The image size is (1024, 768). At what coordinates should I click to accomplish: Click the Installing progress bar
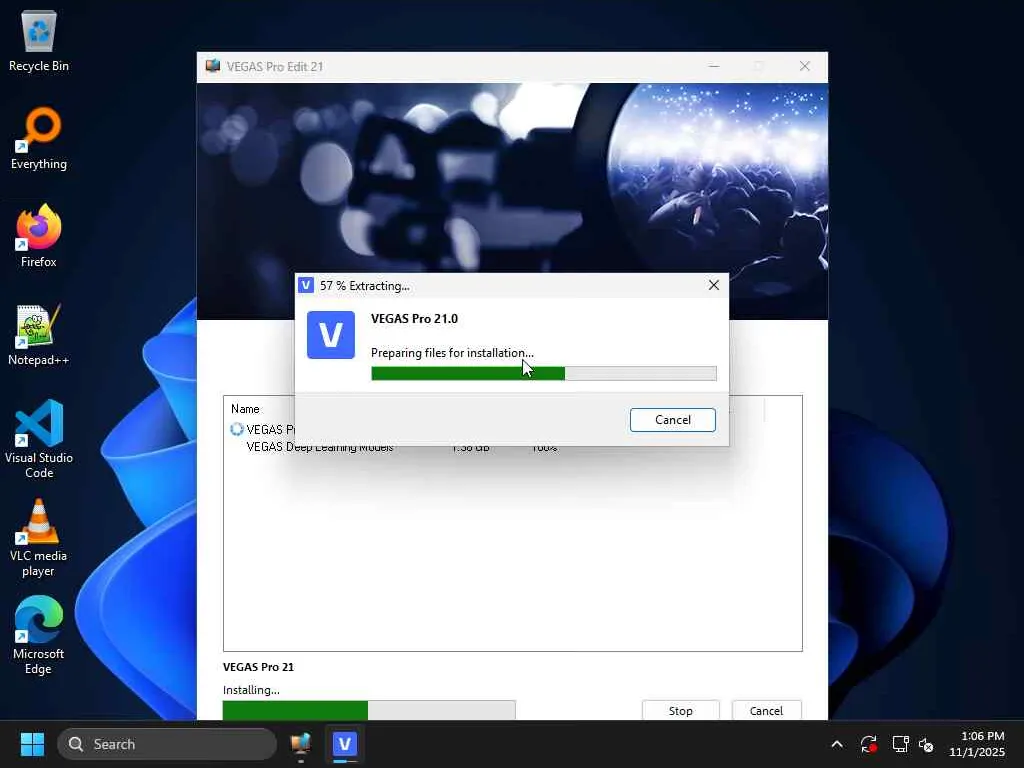[x=369, y=710]
